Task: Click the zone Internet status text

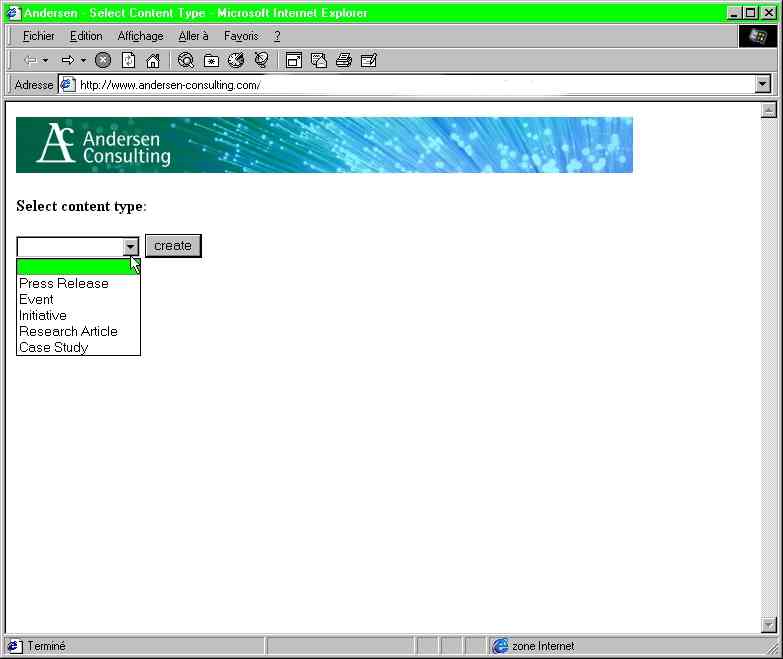Action: point(543,646)
